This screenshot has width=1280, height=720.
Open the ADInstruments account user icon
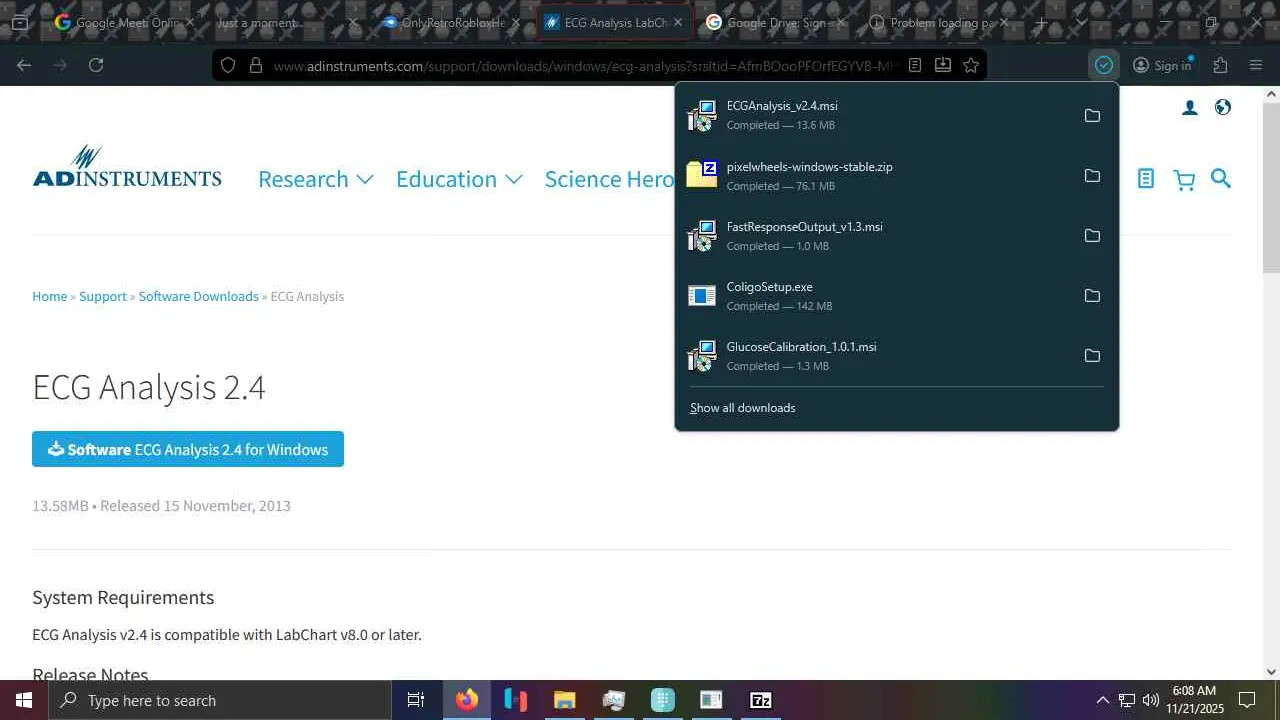(x=1190, y=108)
